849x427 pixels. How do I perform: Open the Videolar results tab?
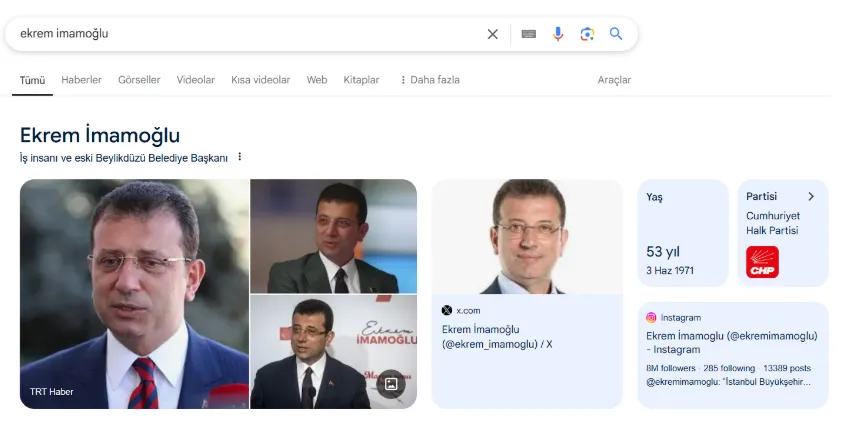[196, 80]
